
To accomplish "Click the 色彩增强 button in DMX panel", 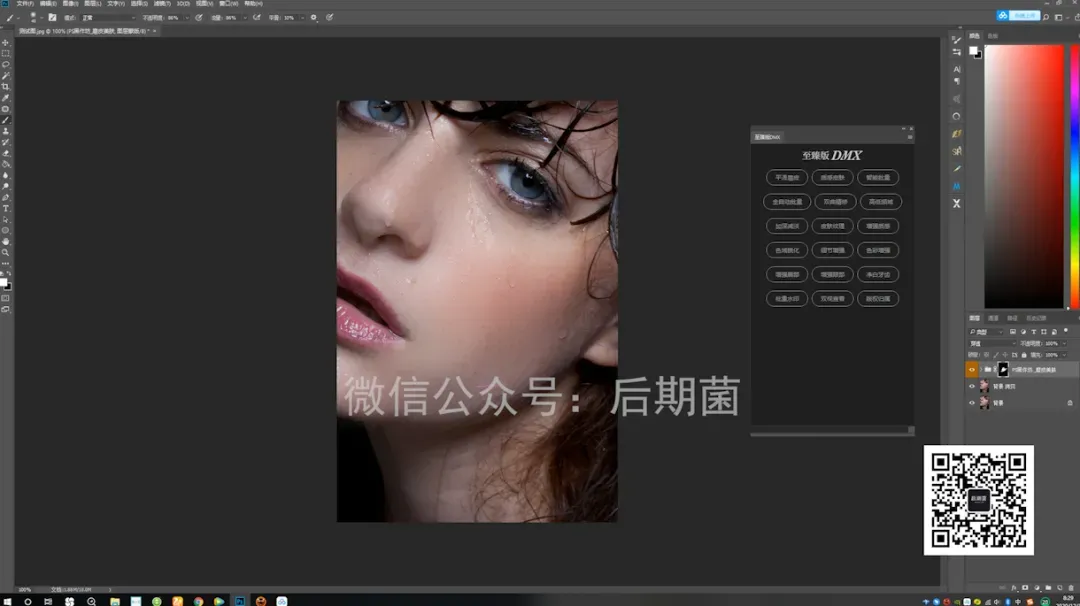I will 878,250.
